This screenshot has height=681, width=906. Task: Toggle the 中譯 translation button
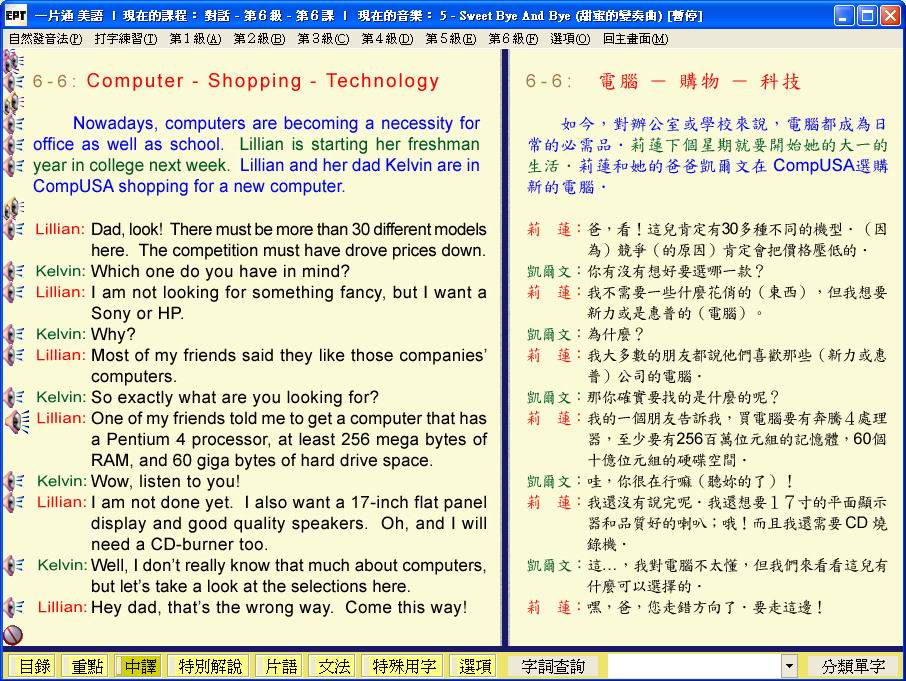[x=137, y=666]
